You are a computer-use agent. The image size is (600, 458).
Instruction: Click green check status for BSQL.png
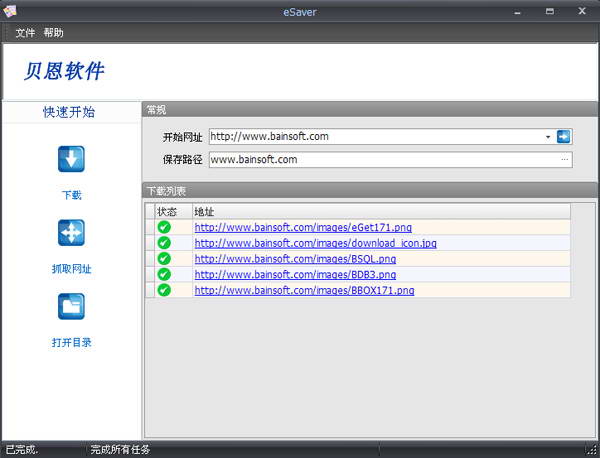[x=164, y=259]
